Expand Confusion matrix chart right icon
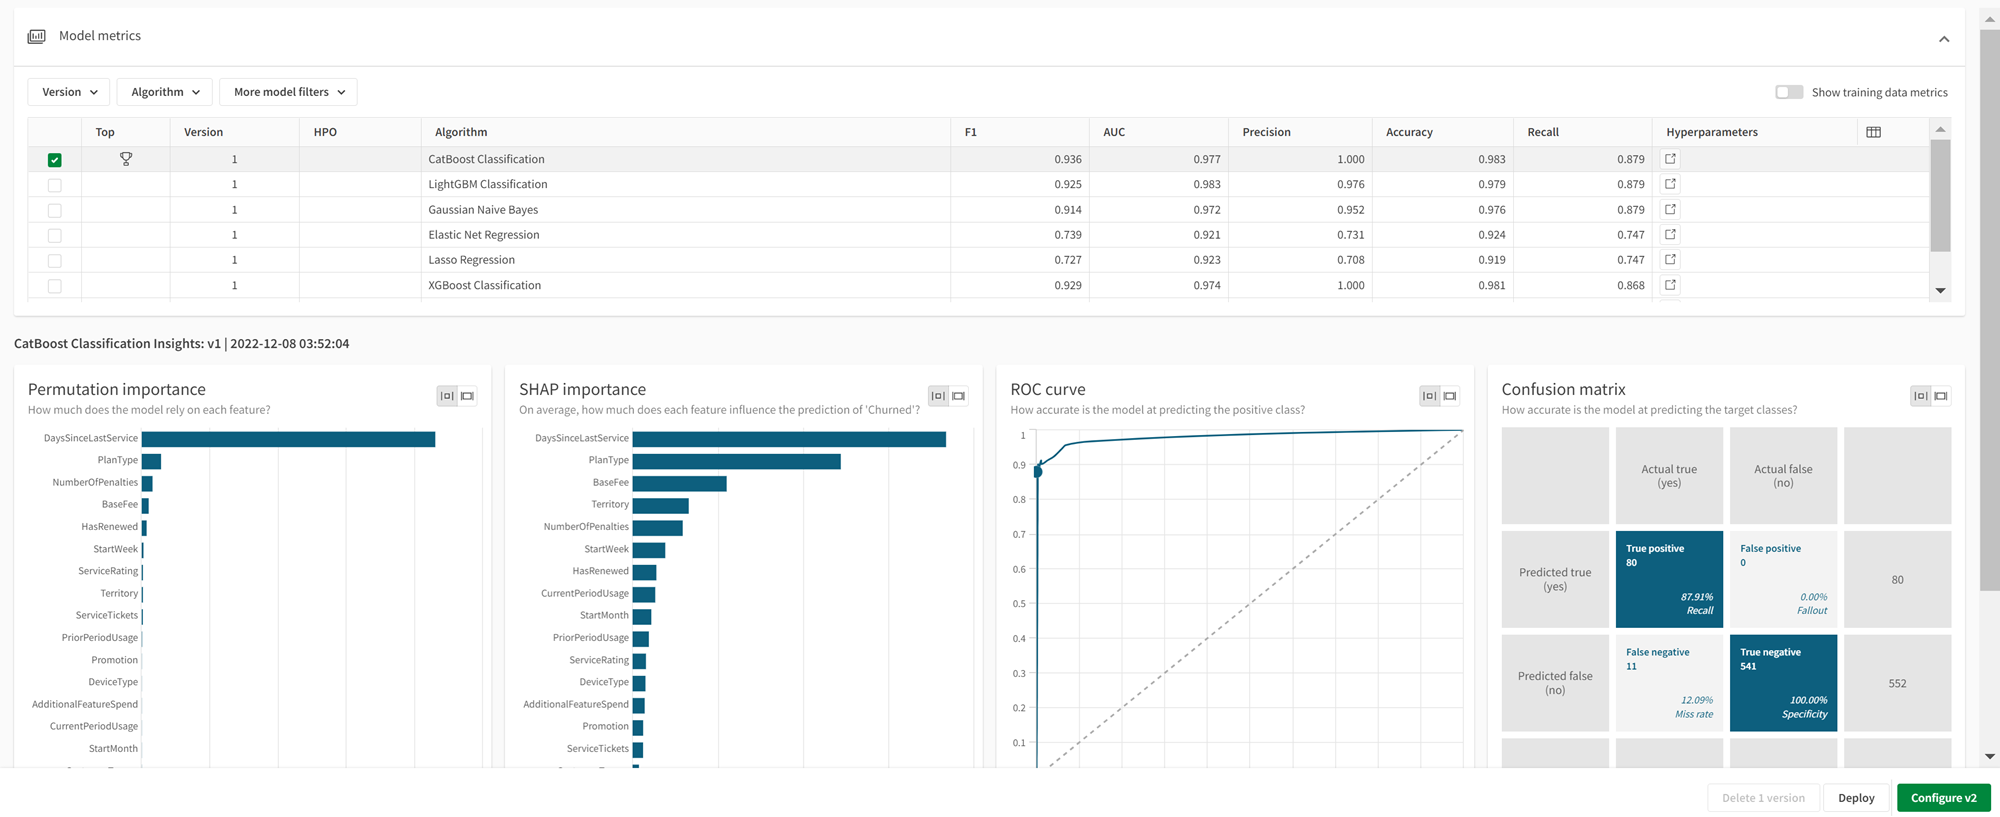This screenshot has width=2000, height=817. (1941, 396)
